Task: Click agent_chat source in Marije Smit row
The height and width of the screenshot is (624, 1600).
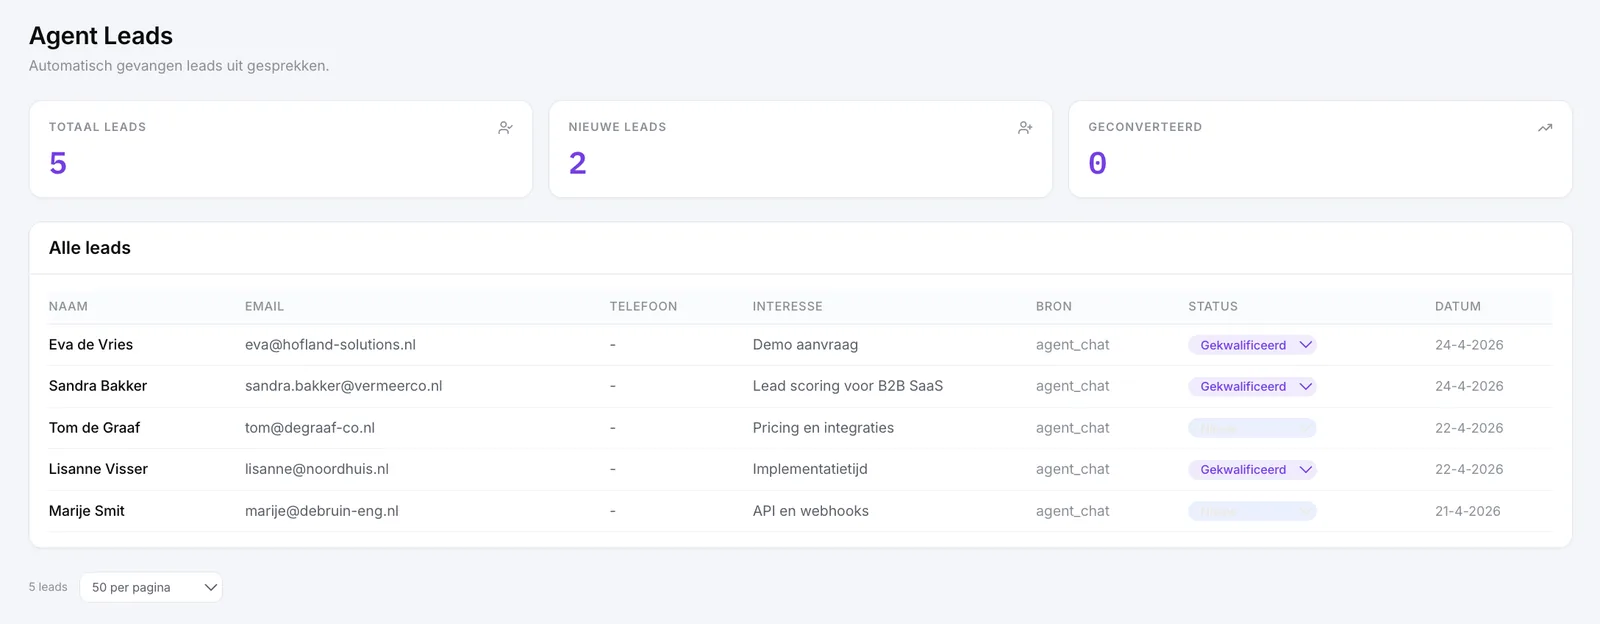Action: coord(1073,510)
